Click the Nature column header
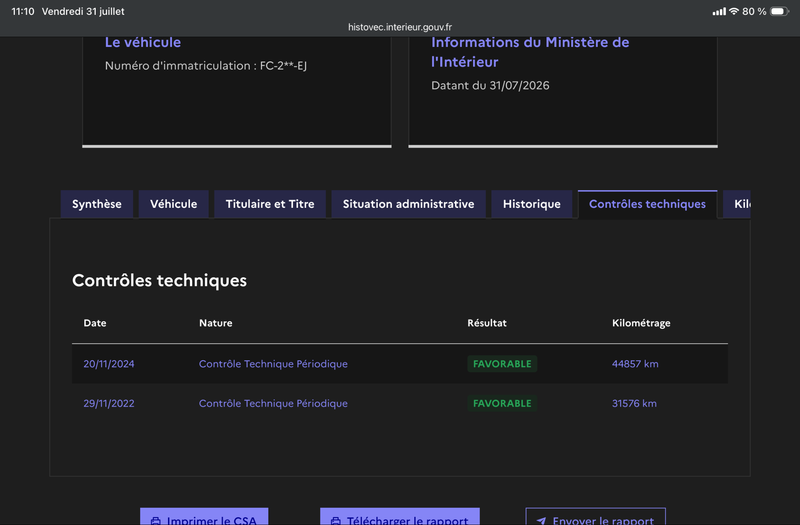The width and height of the screenshot is (800, 525). tap(215, 323)
